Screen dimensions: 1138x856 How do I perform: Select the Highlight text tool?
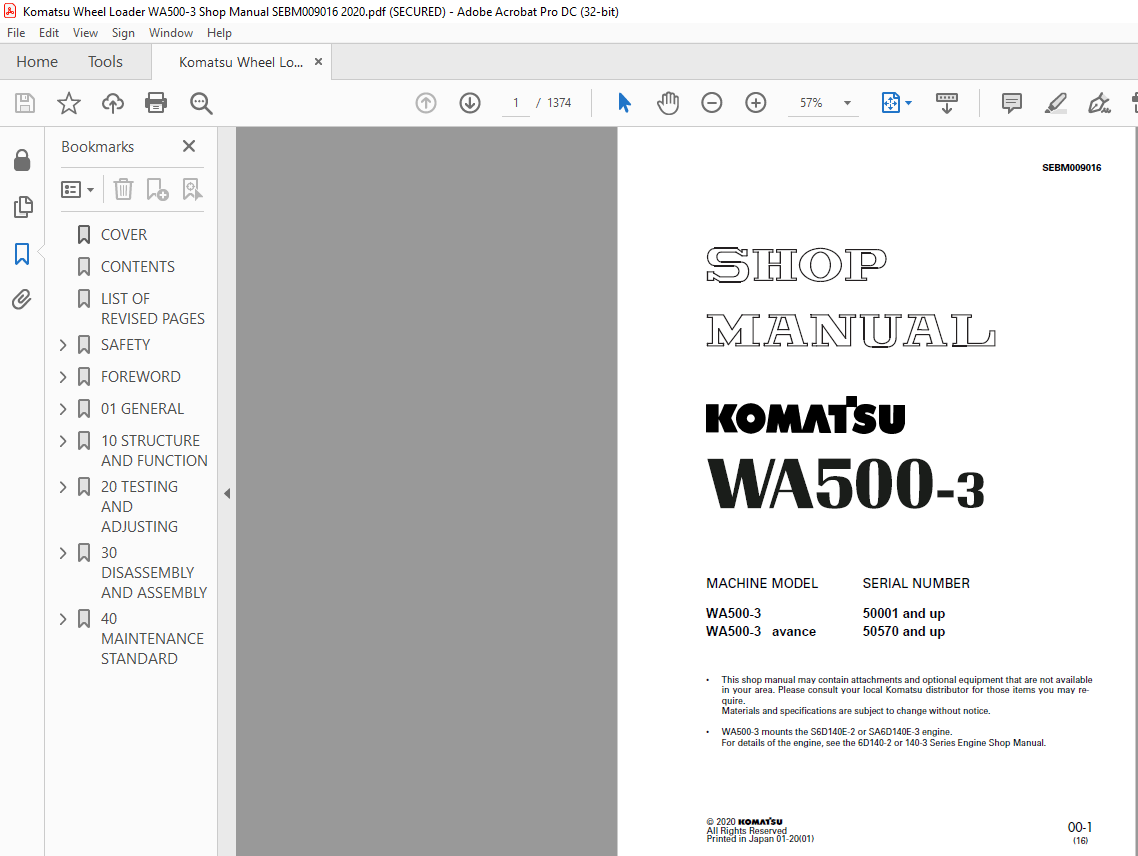coord(1055,103)
